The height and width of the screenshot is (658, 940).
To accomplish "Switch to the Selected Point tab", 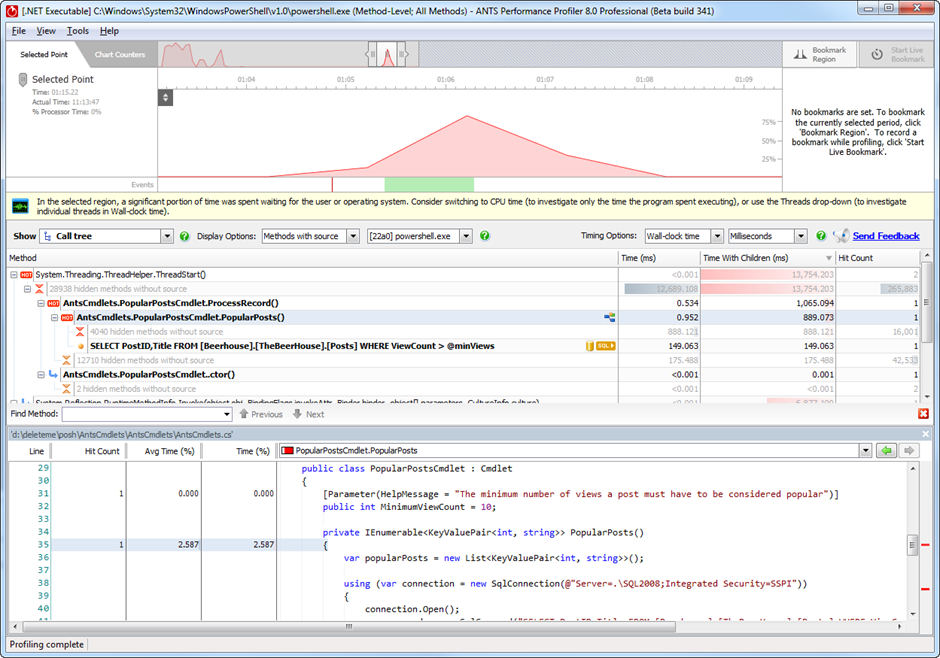I will (44, 55).
